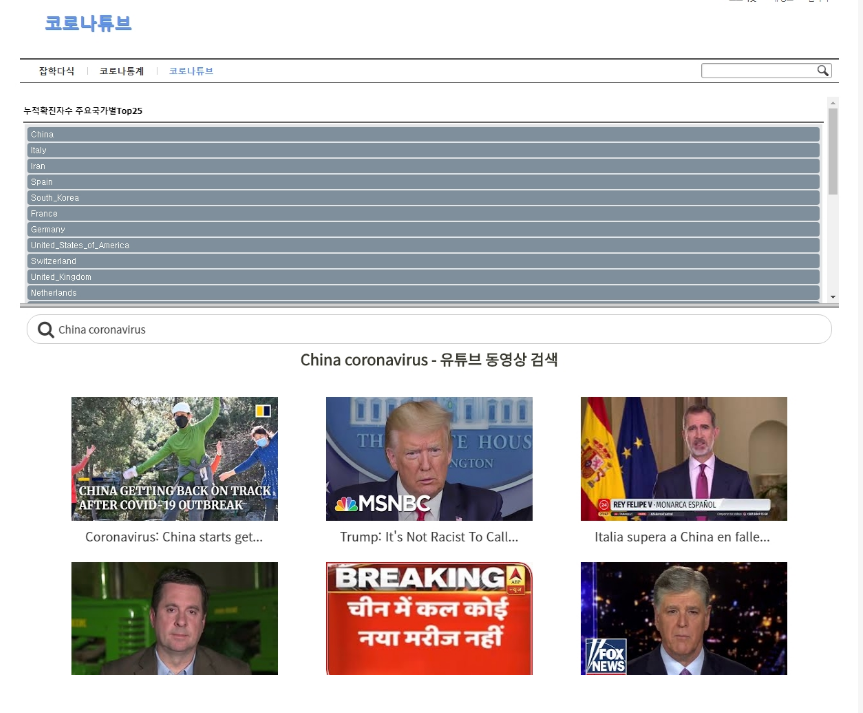Click the magnifier icon in top search box
This screenshot has height=713, width=863.
823,70
